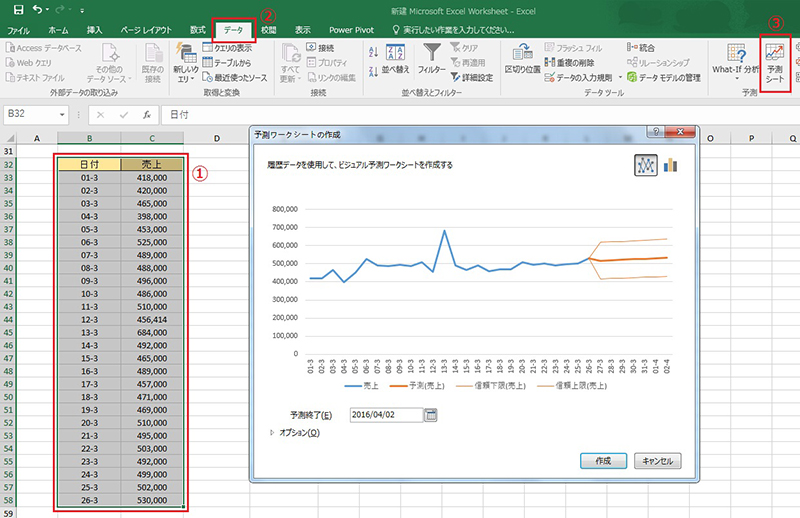The image size is (800, 518).
Task: Click the 実行したい作業 search box
Action: [x=453, y=30]
